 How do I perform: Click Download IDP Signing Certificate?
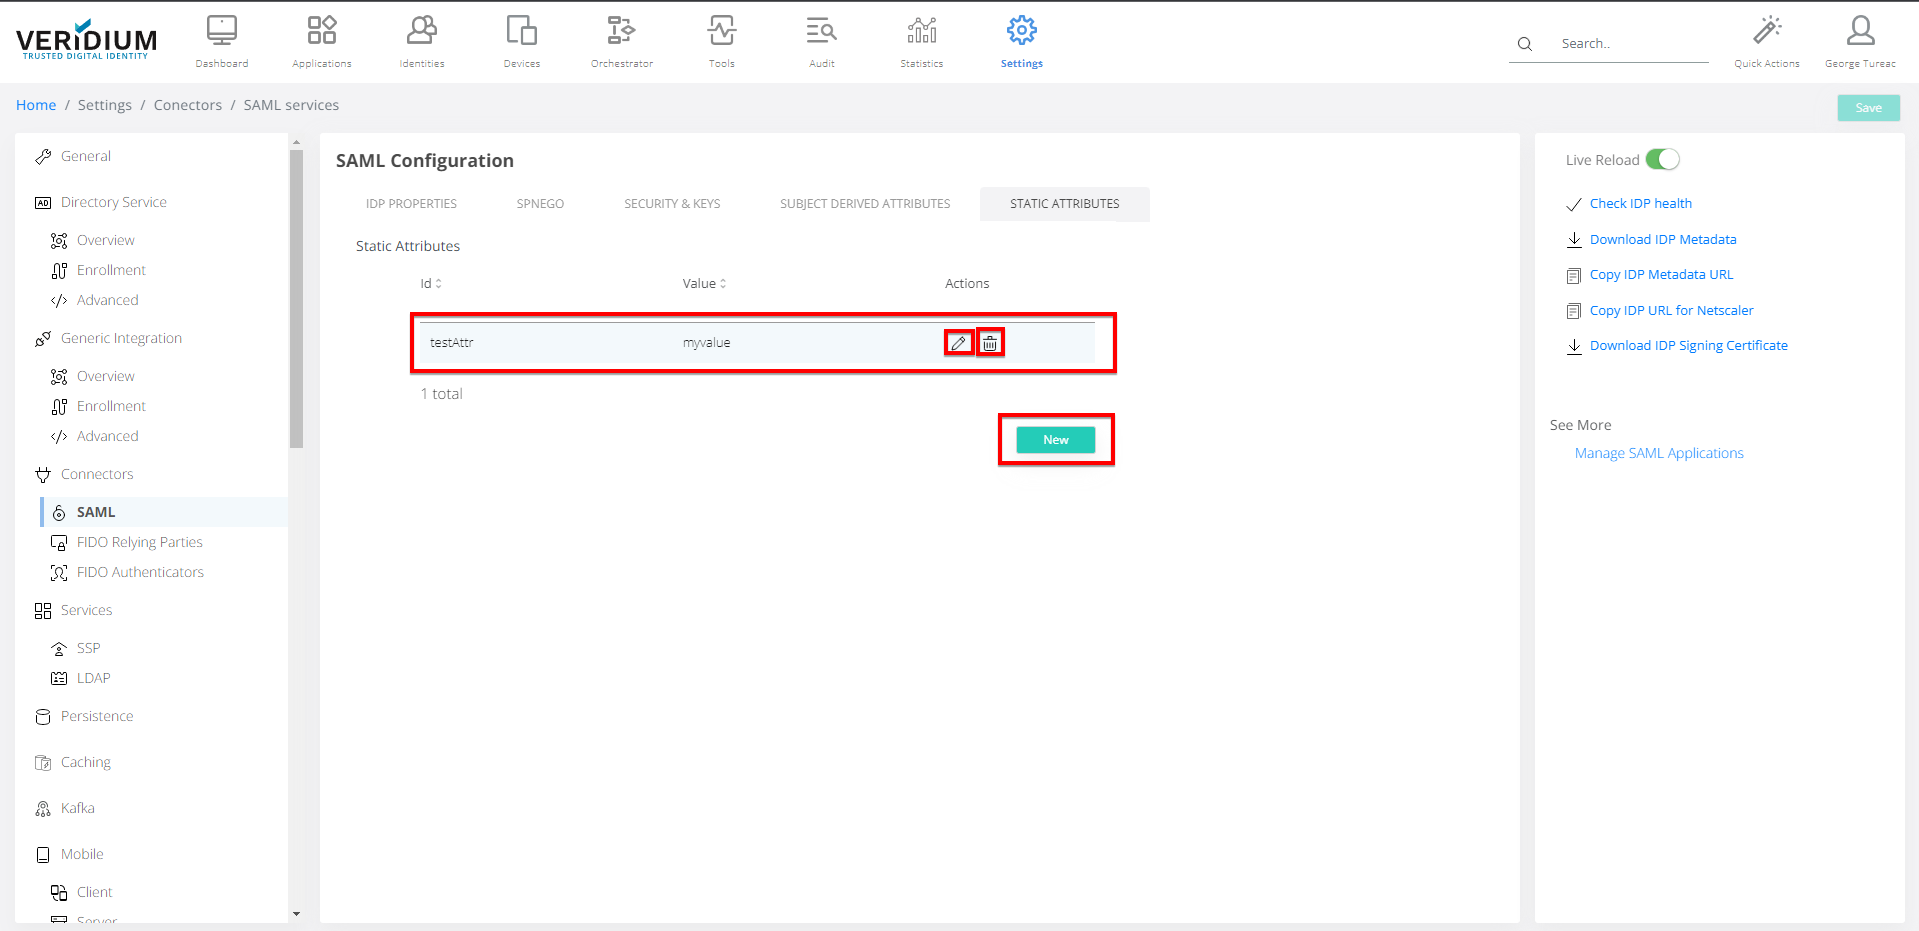tap(1688, 346)
